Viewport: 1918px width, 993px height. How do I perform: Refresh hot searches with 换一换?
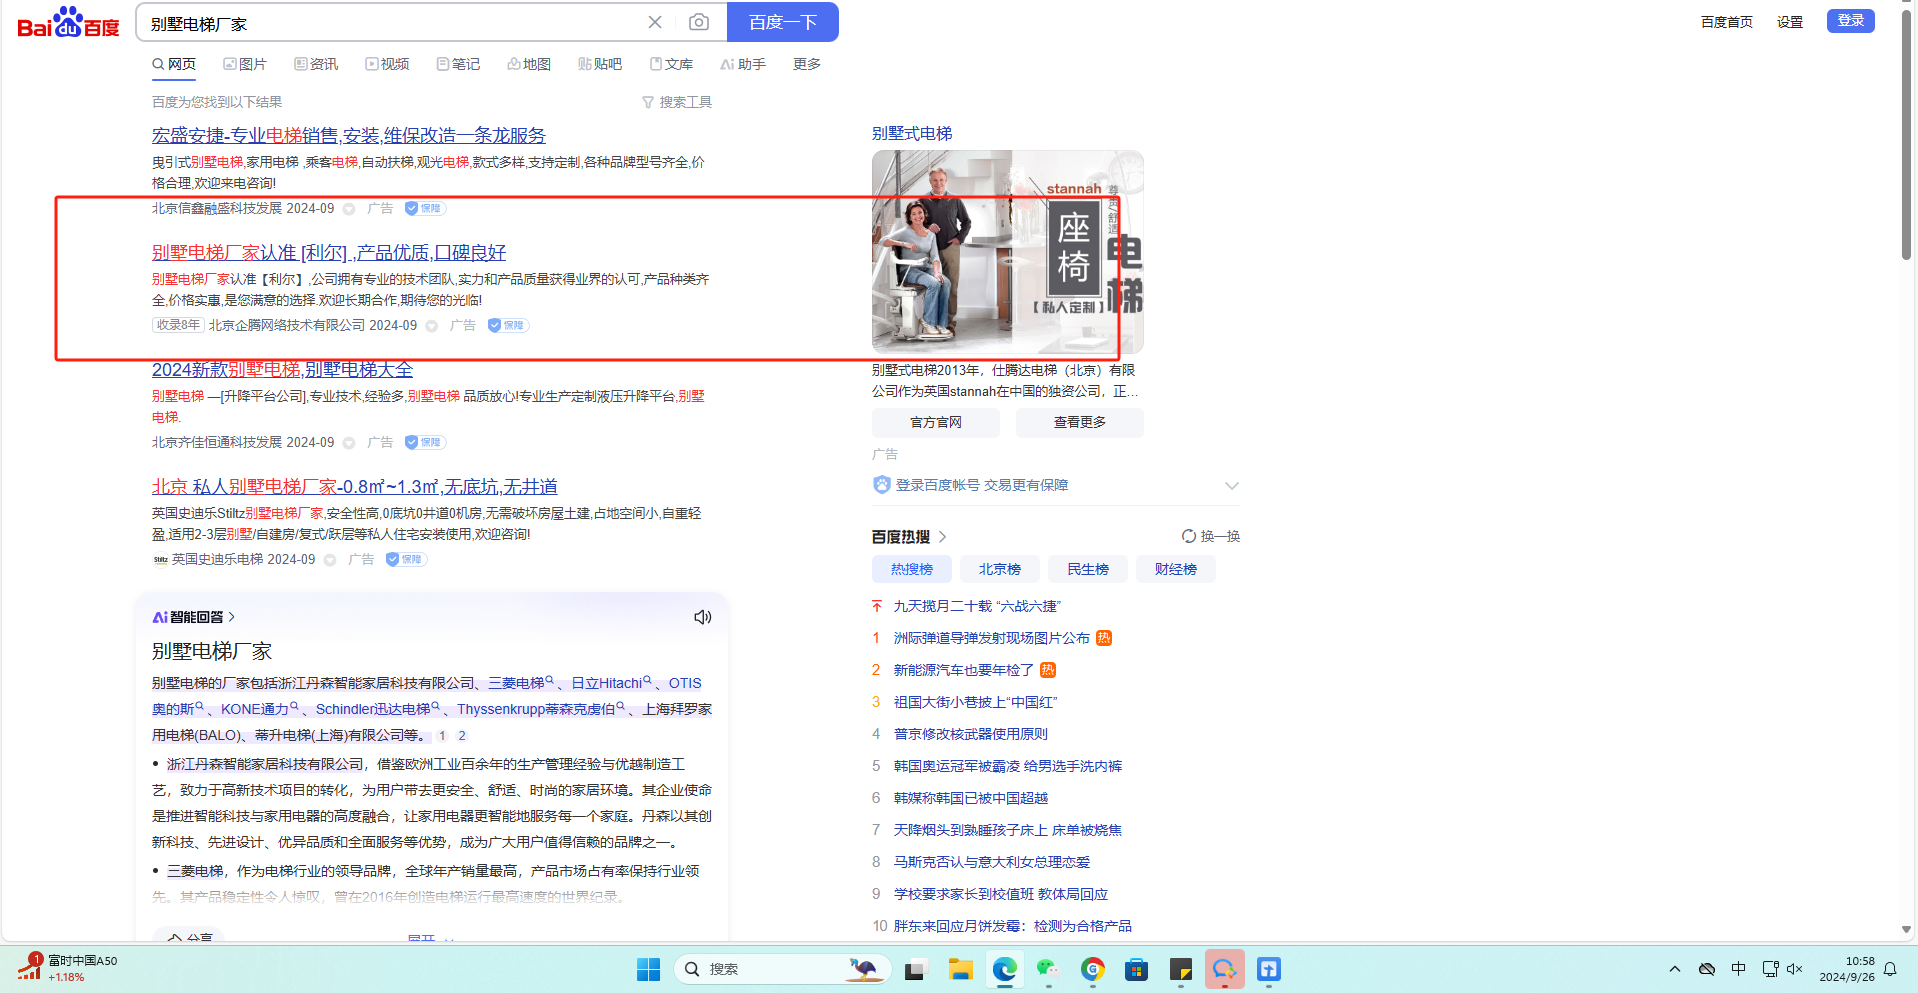[1211, 537]
